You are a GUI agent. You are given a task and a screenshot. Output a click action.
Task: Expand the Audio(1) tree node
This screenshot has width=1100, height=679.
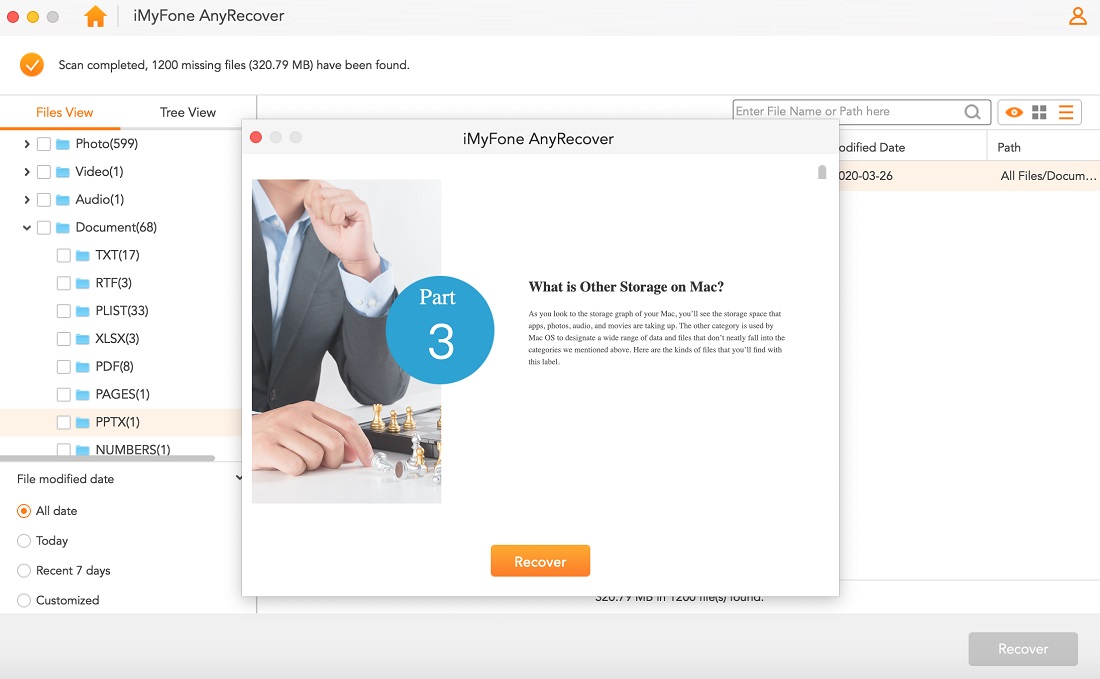pos(27,199)
